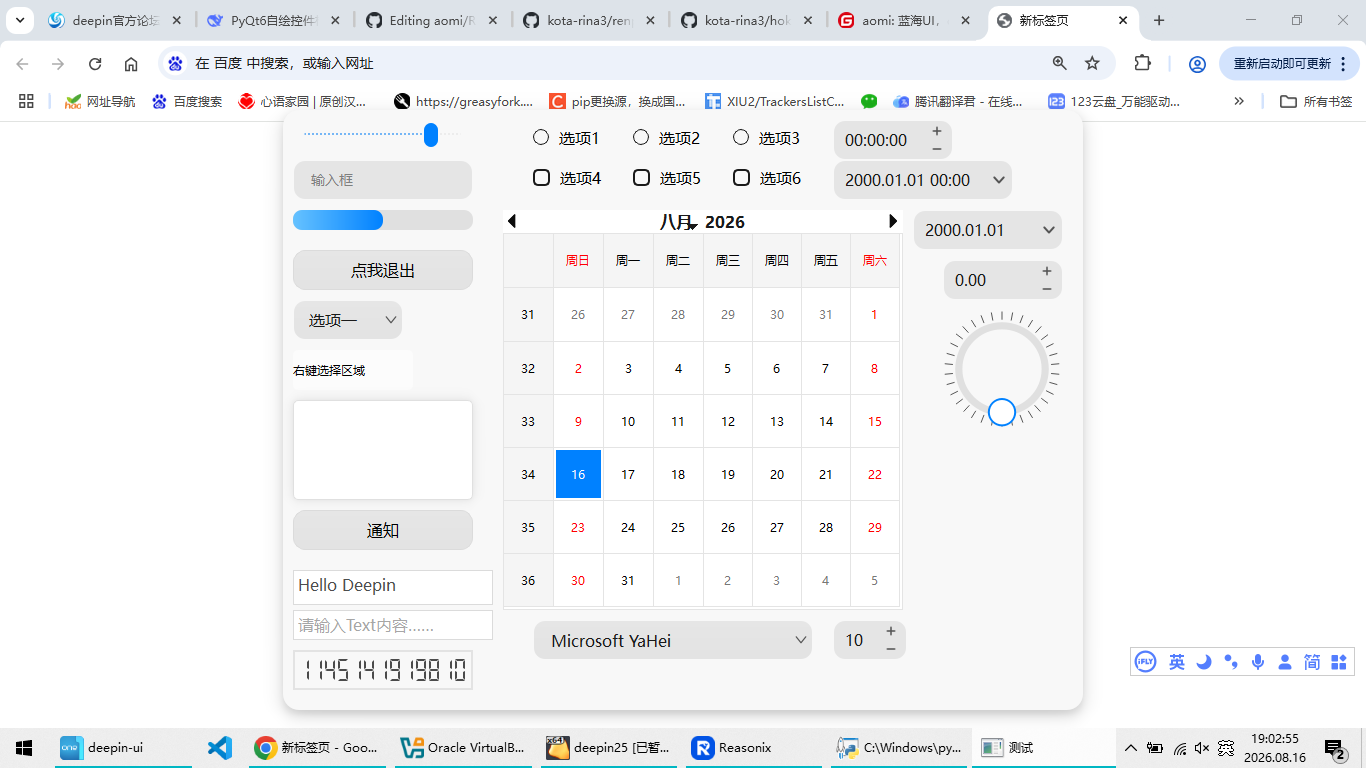Open the Chrome extensions puzzle icon

point(1142,63)
